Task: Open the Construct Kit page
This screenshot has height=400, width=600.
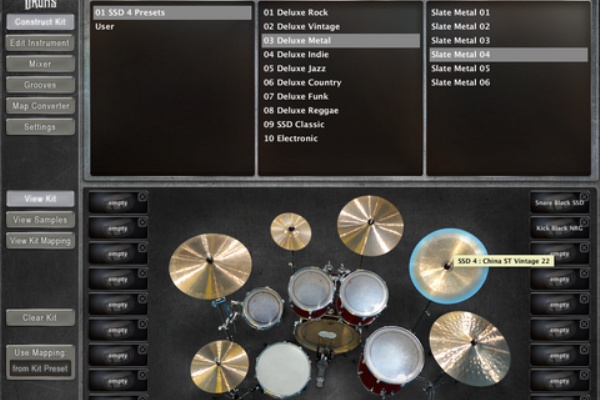Action: (x=40, y=22)
